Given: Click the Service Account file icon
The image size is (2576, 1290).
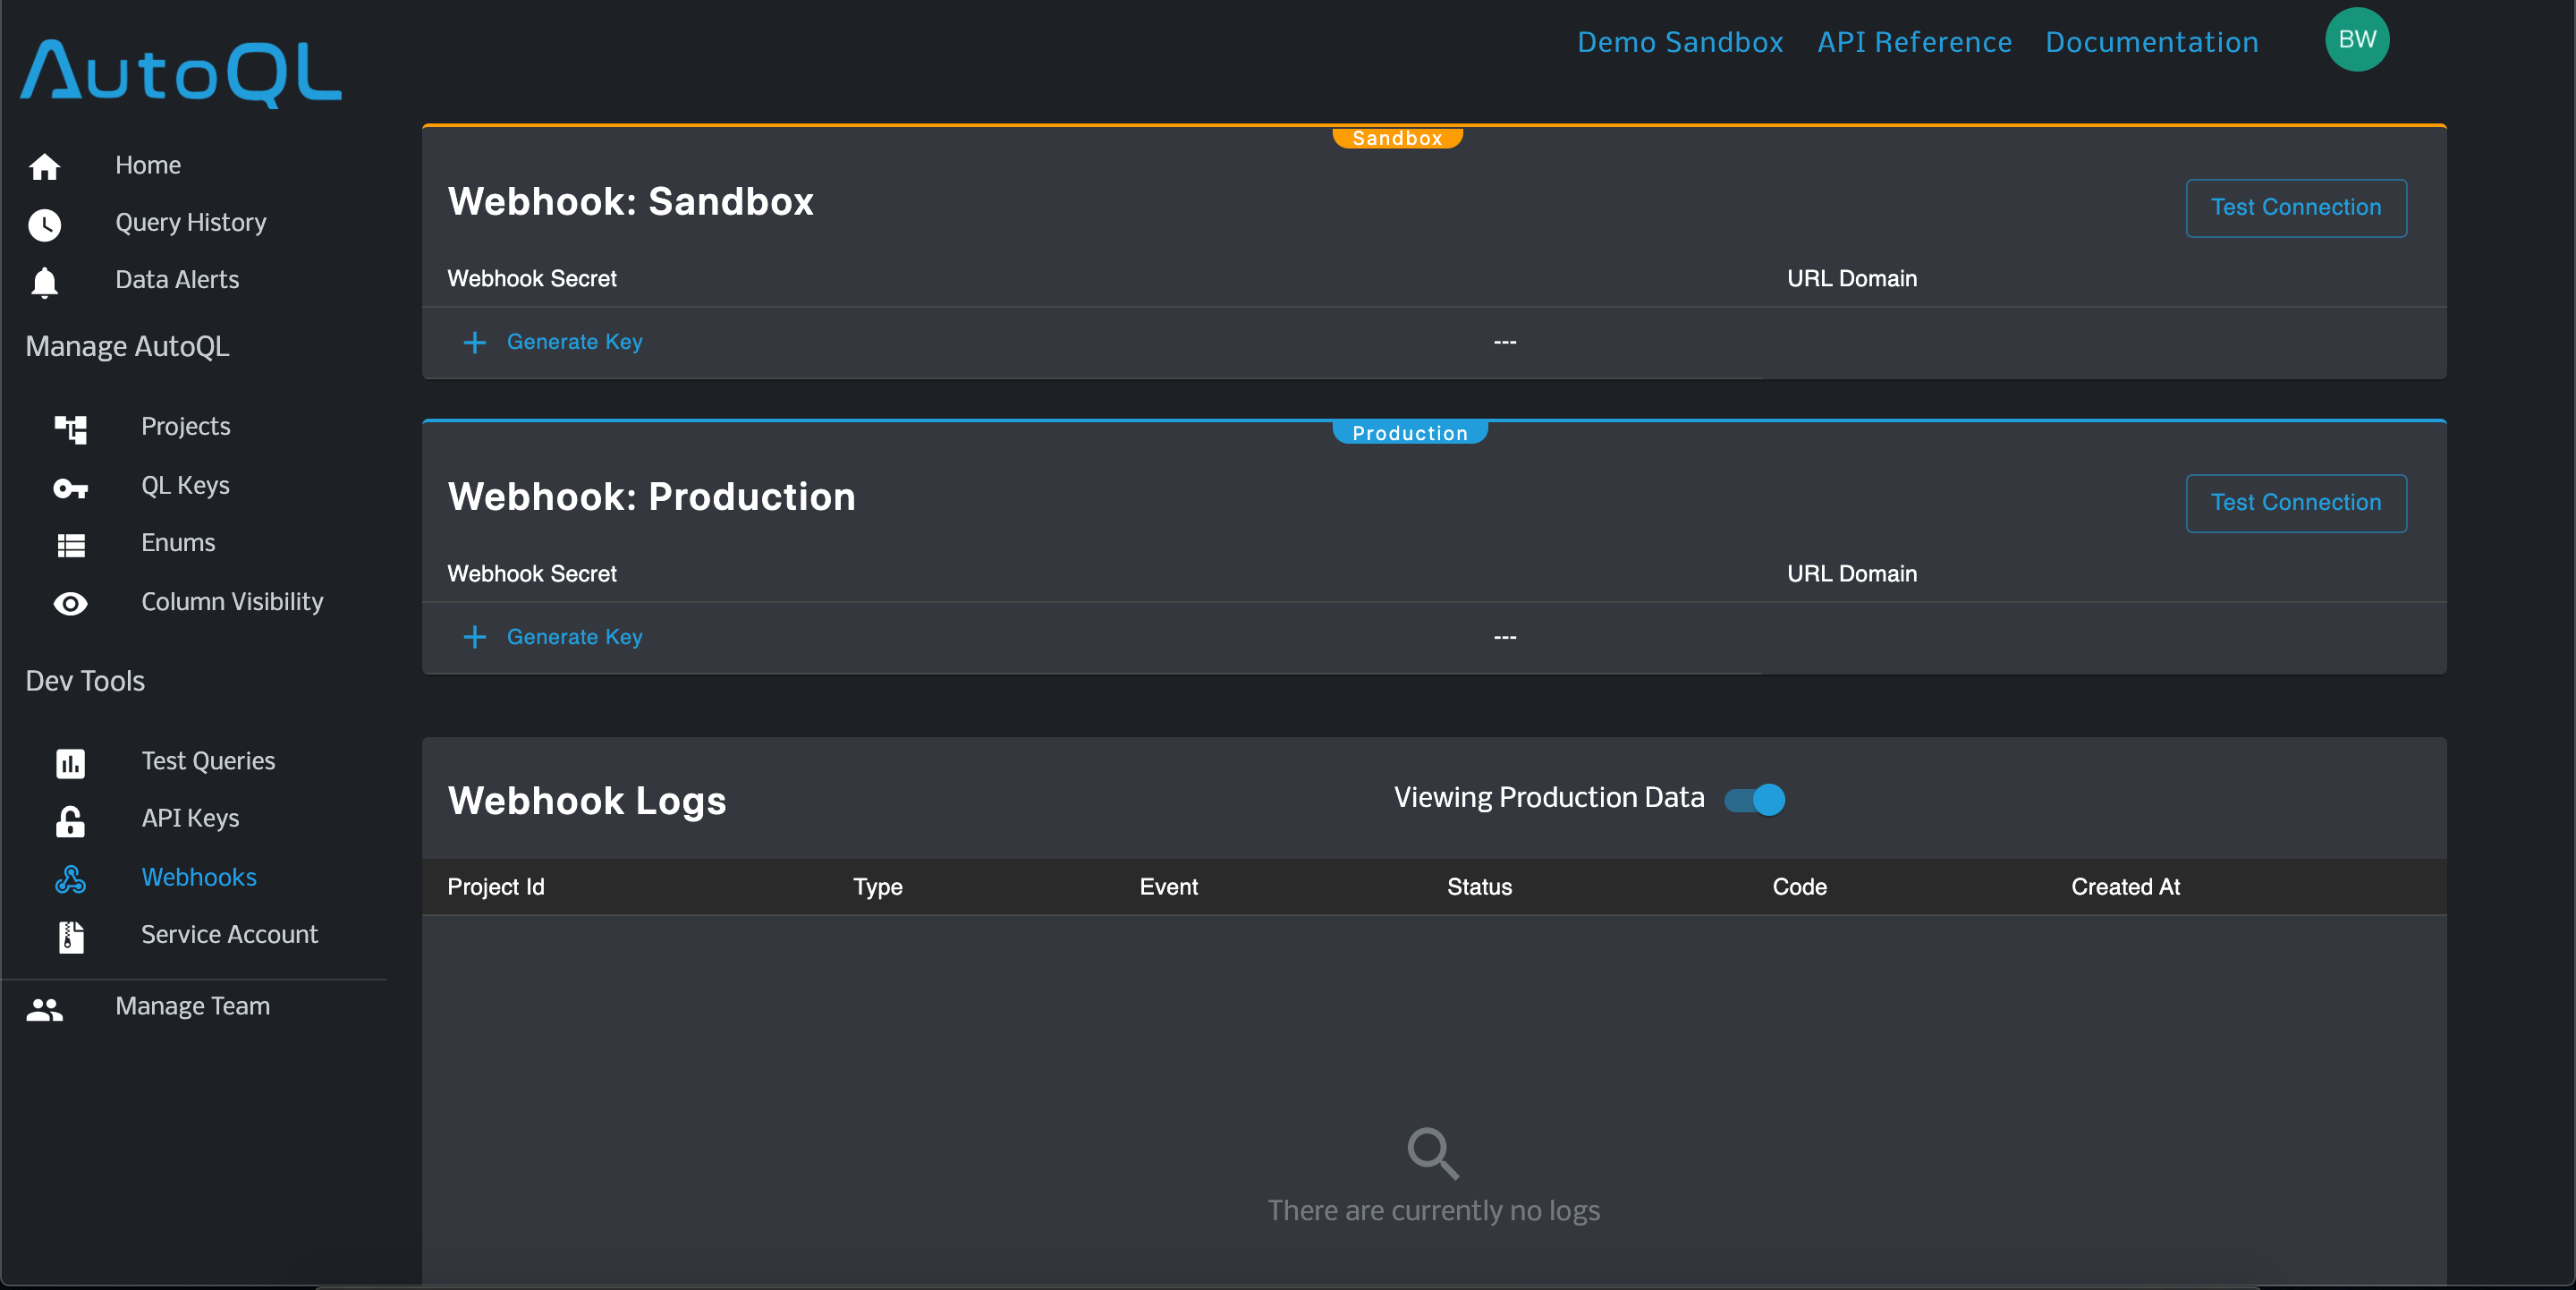Looking at the screenshot, I should pyautogui.click(x=70, y=937).
